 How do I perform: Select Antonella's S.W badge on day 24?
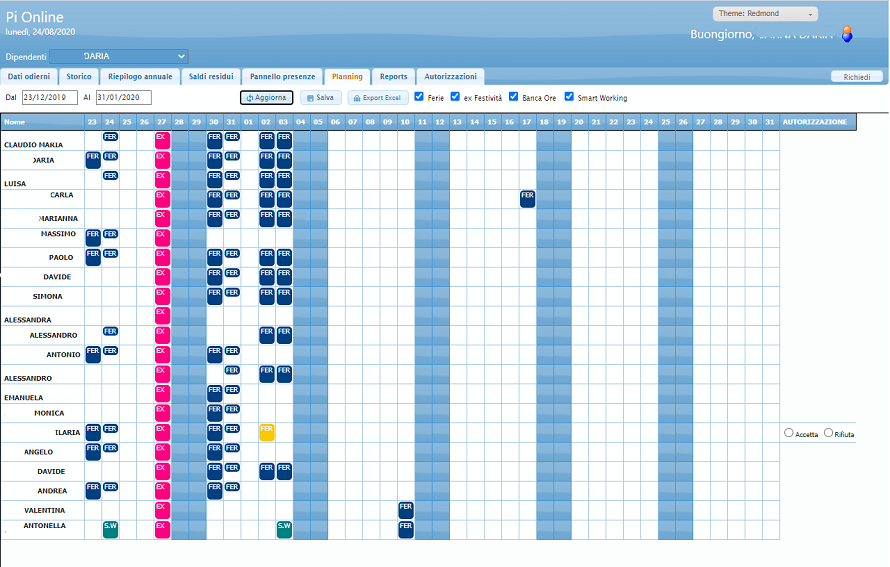pyautogui.click(x=110, y=529)
